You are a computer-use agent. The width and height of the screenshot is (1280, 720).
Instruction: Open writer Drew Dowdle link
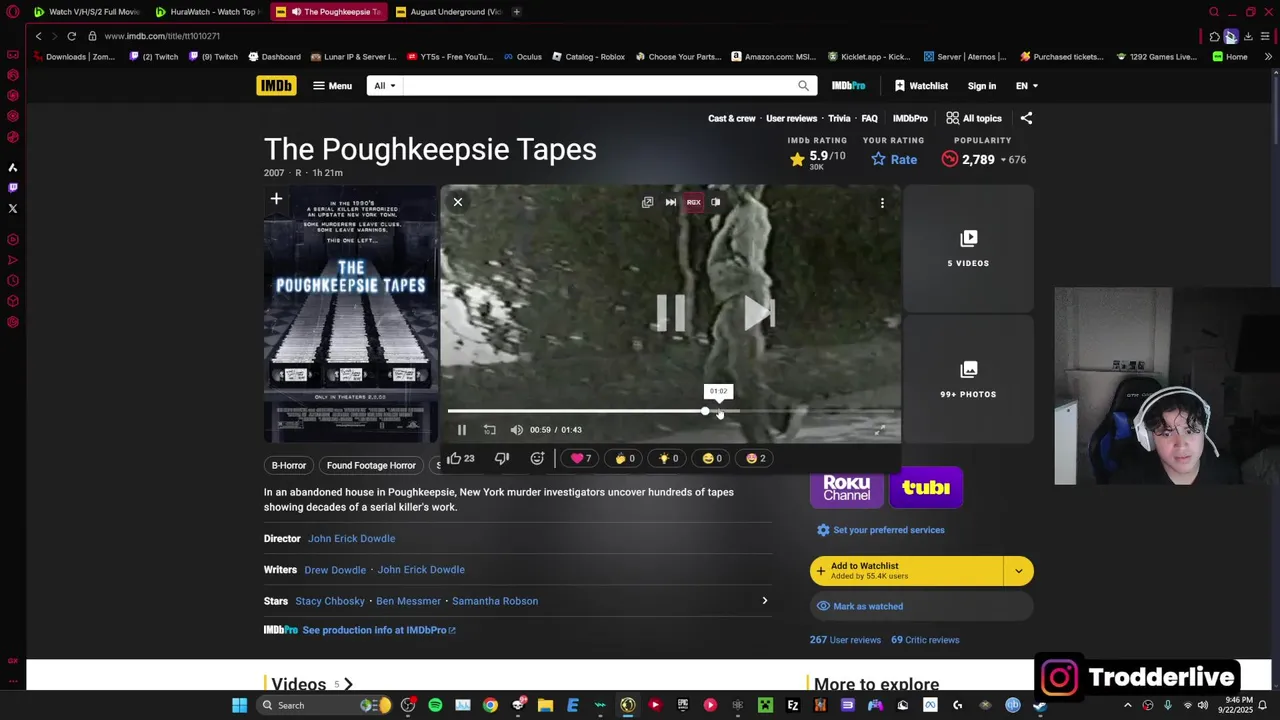(x=335, y=570)
